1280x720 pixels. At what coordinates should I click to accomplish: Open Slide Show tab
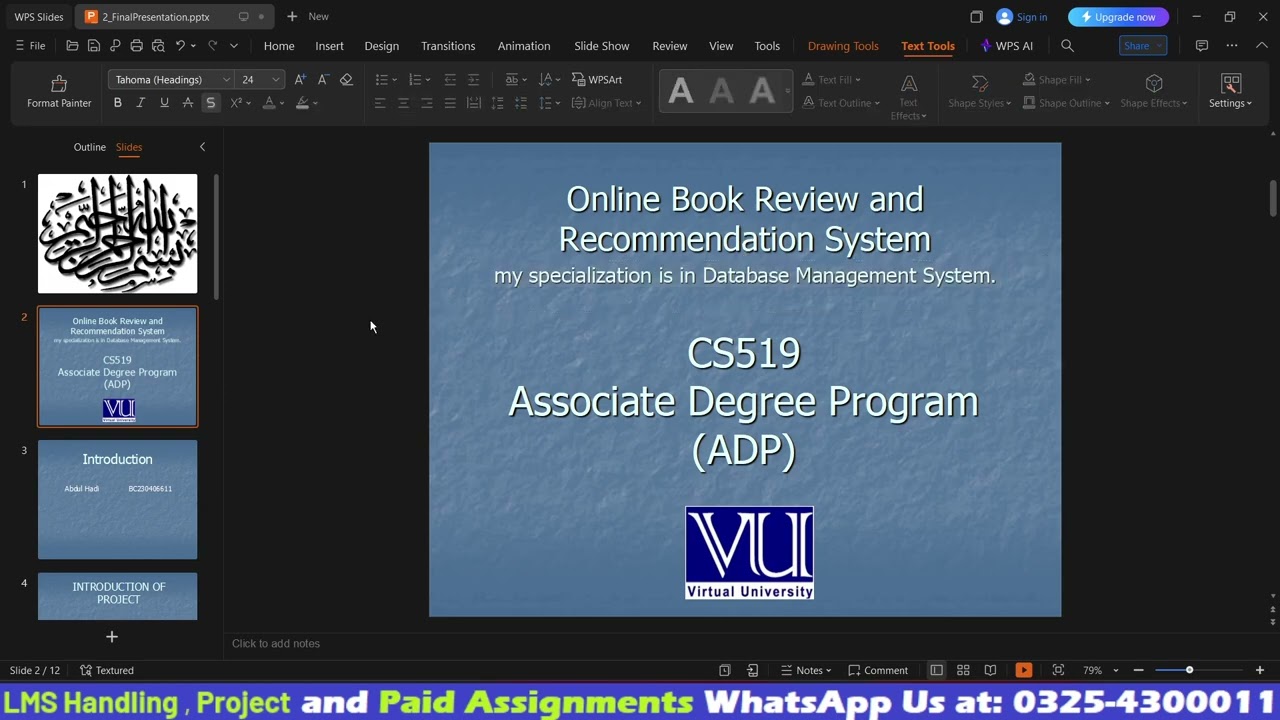[x=602, y=46]
